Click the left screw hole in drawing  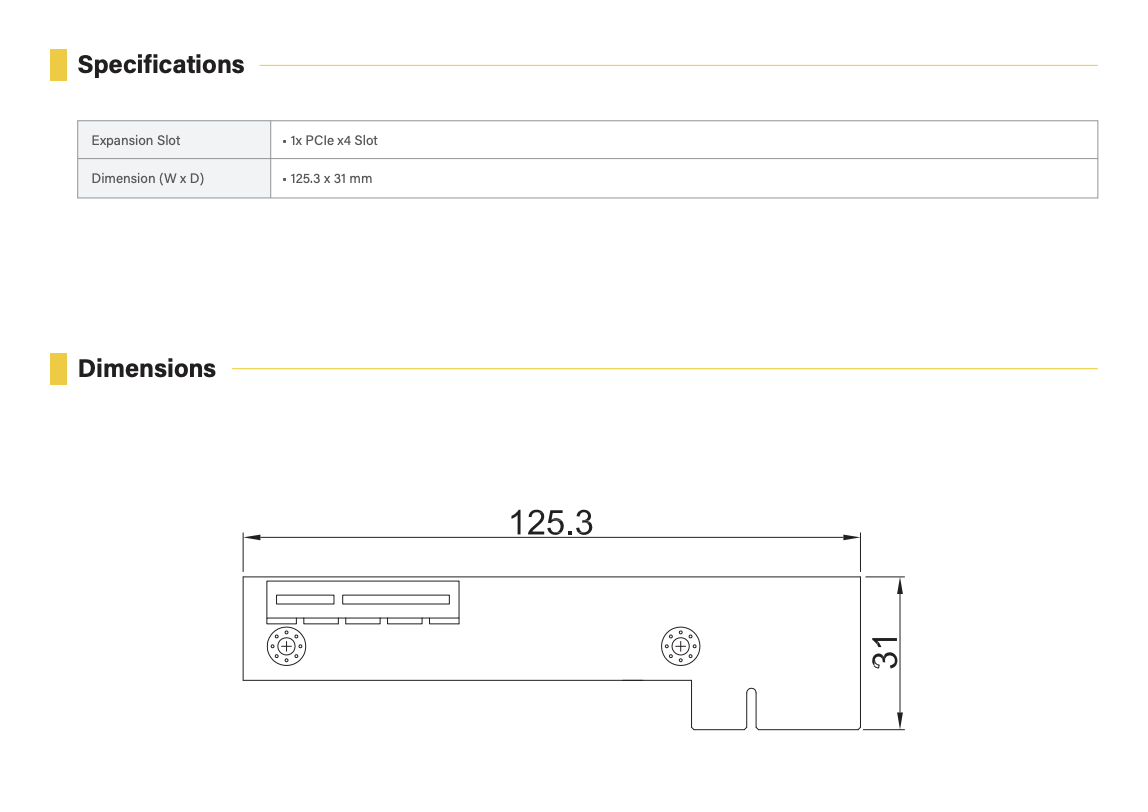[x=287, y=647]
